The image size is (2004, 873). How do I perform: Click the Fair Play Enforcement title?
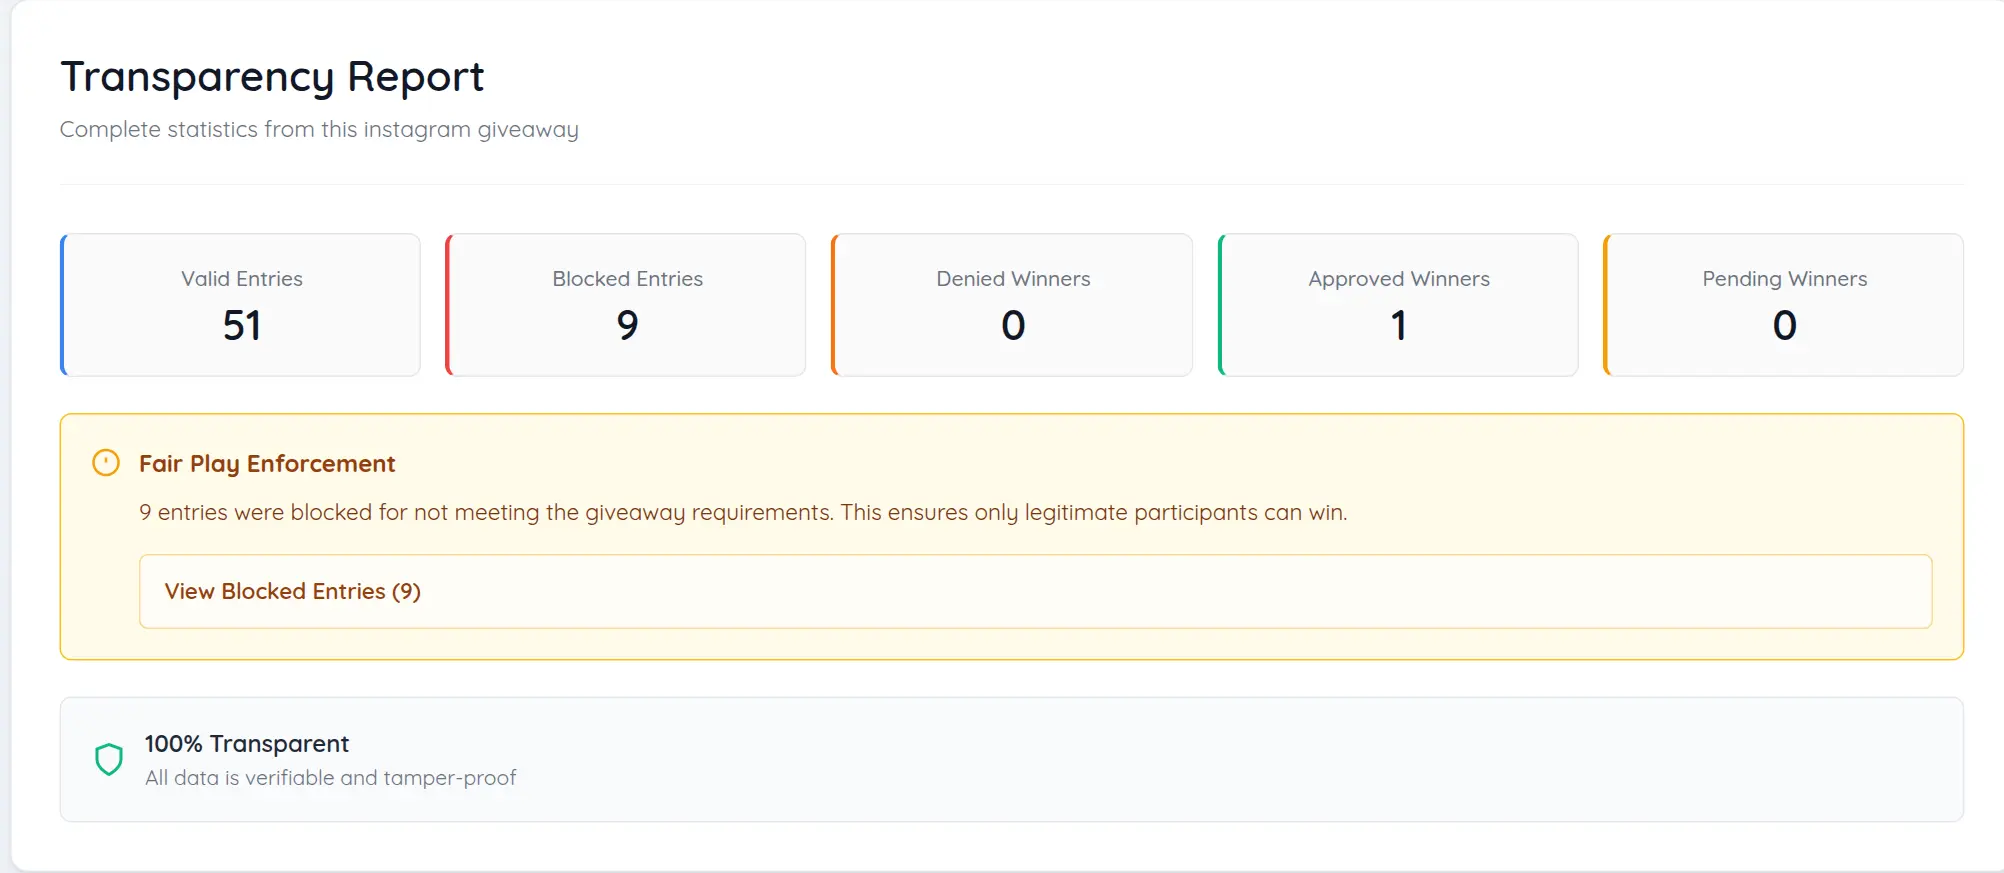point(267,464)
